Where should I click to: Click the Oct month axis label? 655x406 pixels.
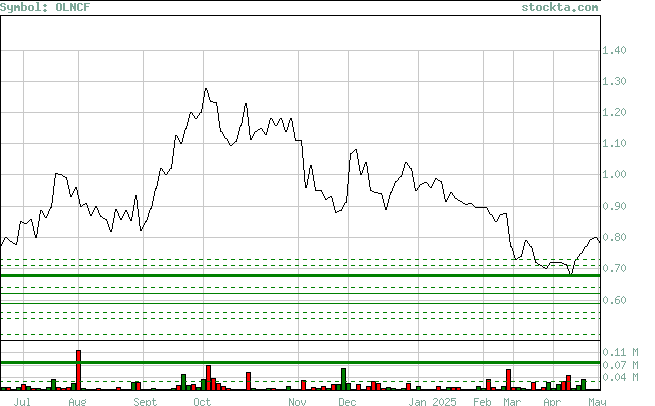point(202,401)
